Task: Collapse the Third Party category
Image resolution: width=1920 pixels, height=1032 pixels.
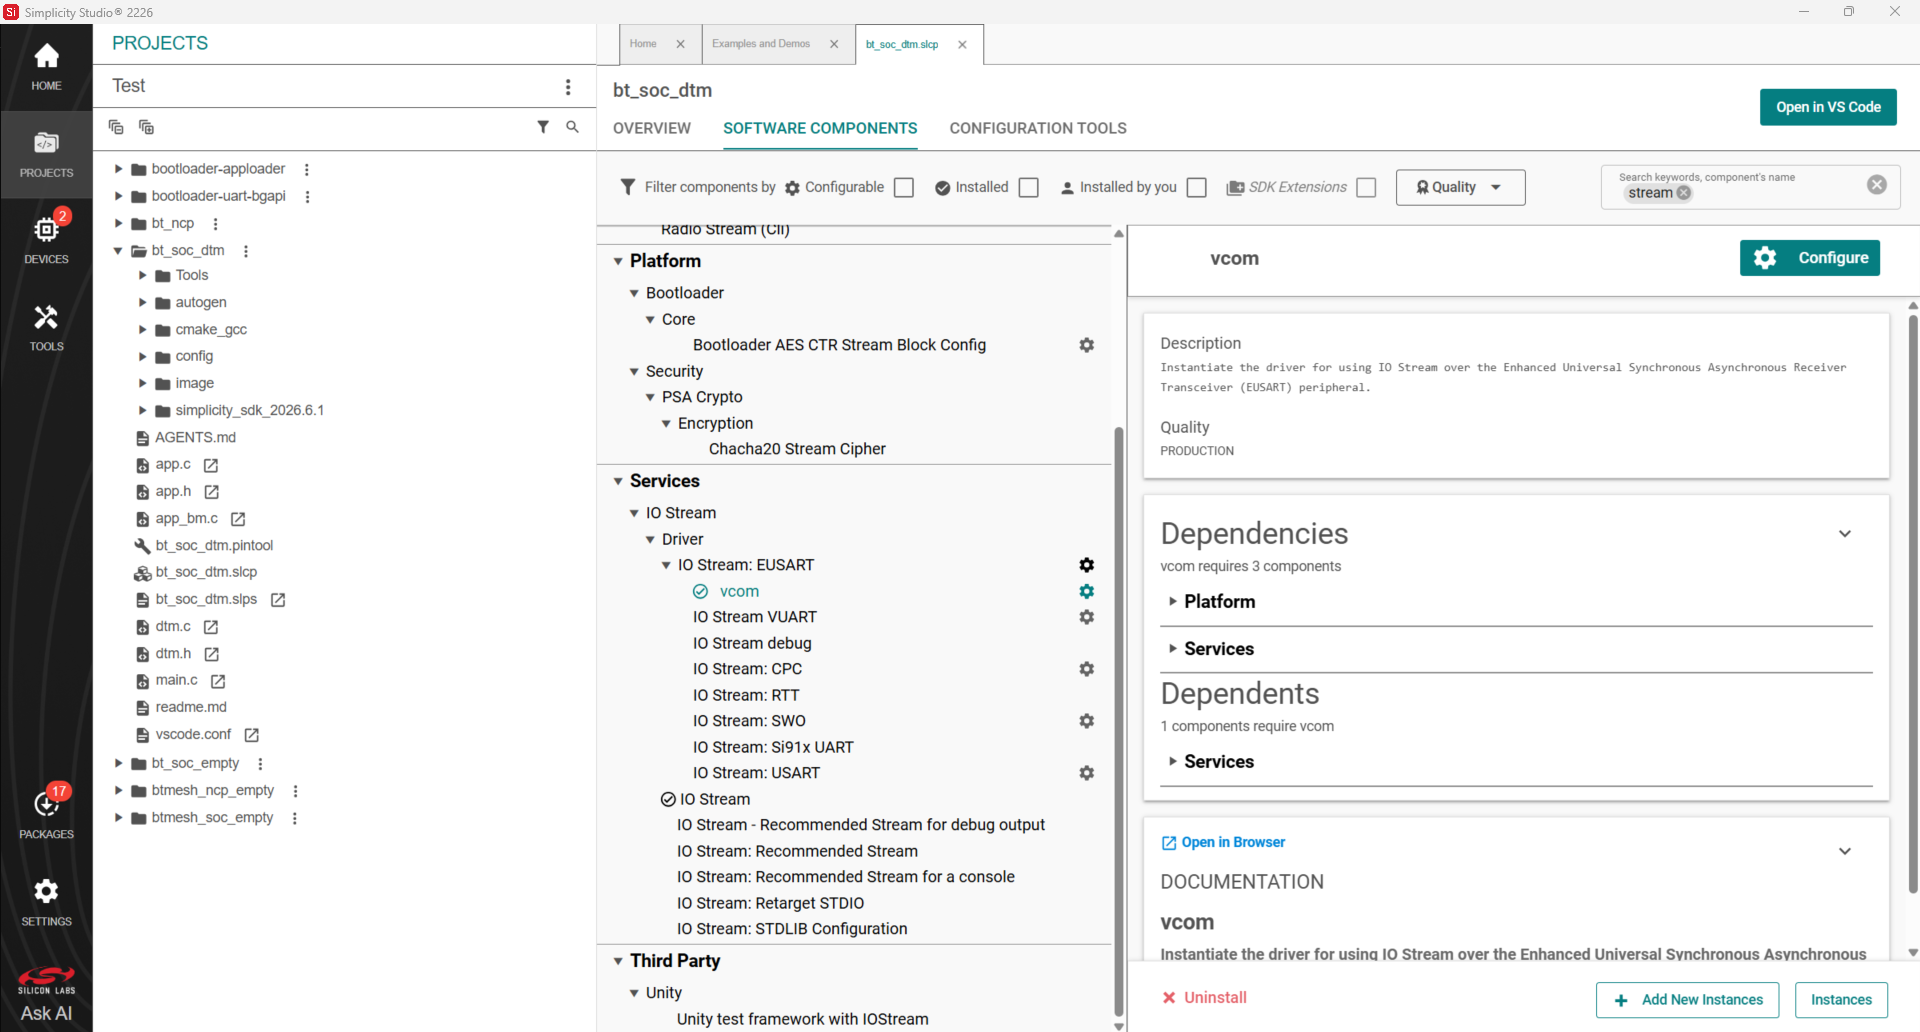Action: pos(618,961)
